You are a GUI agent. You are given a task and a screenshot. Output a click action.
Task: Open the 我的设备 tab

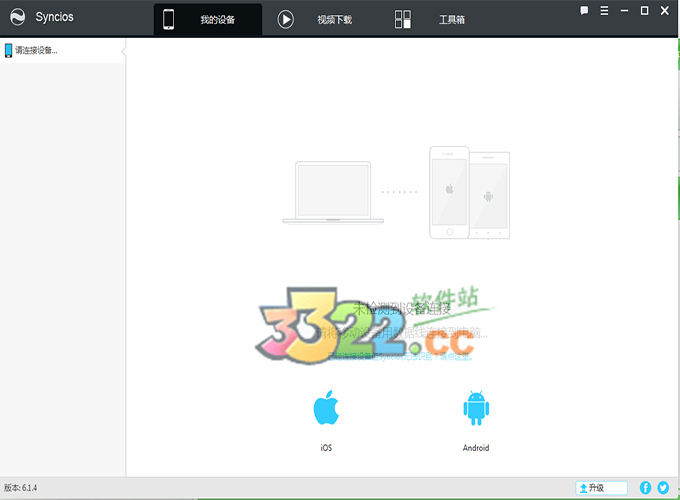coord(208,19)
